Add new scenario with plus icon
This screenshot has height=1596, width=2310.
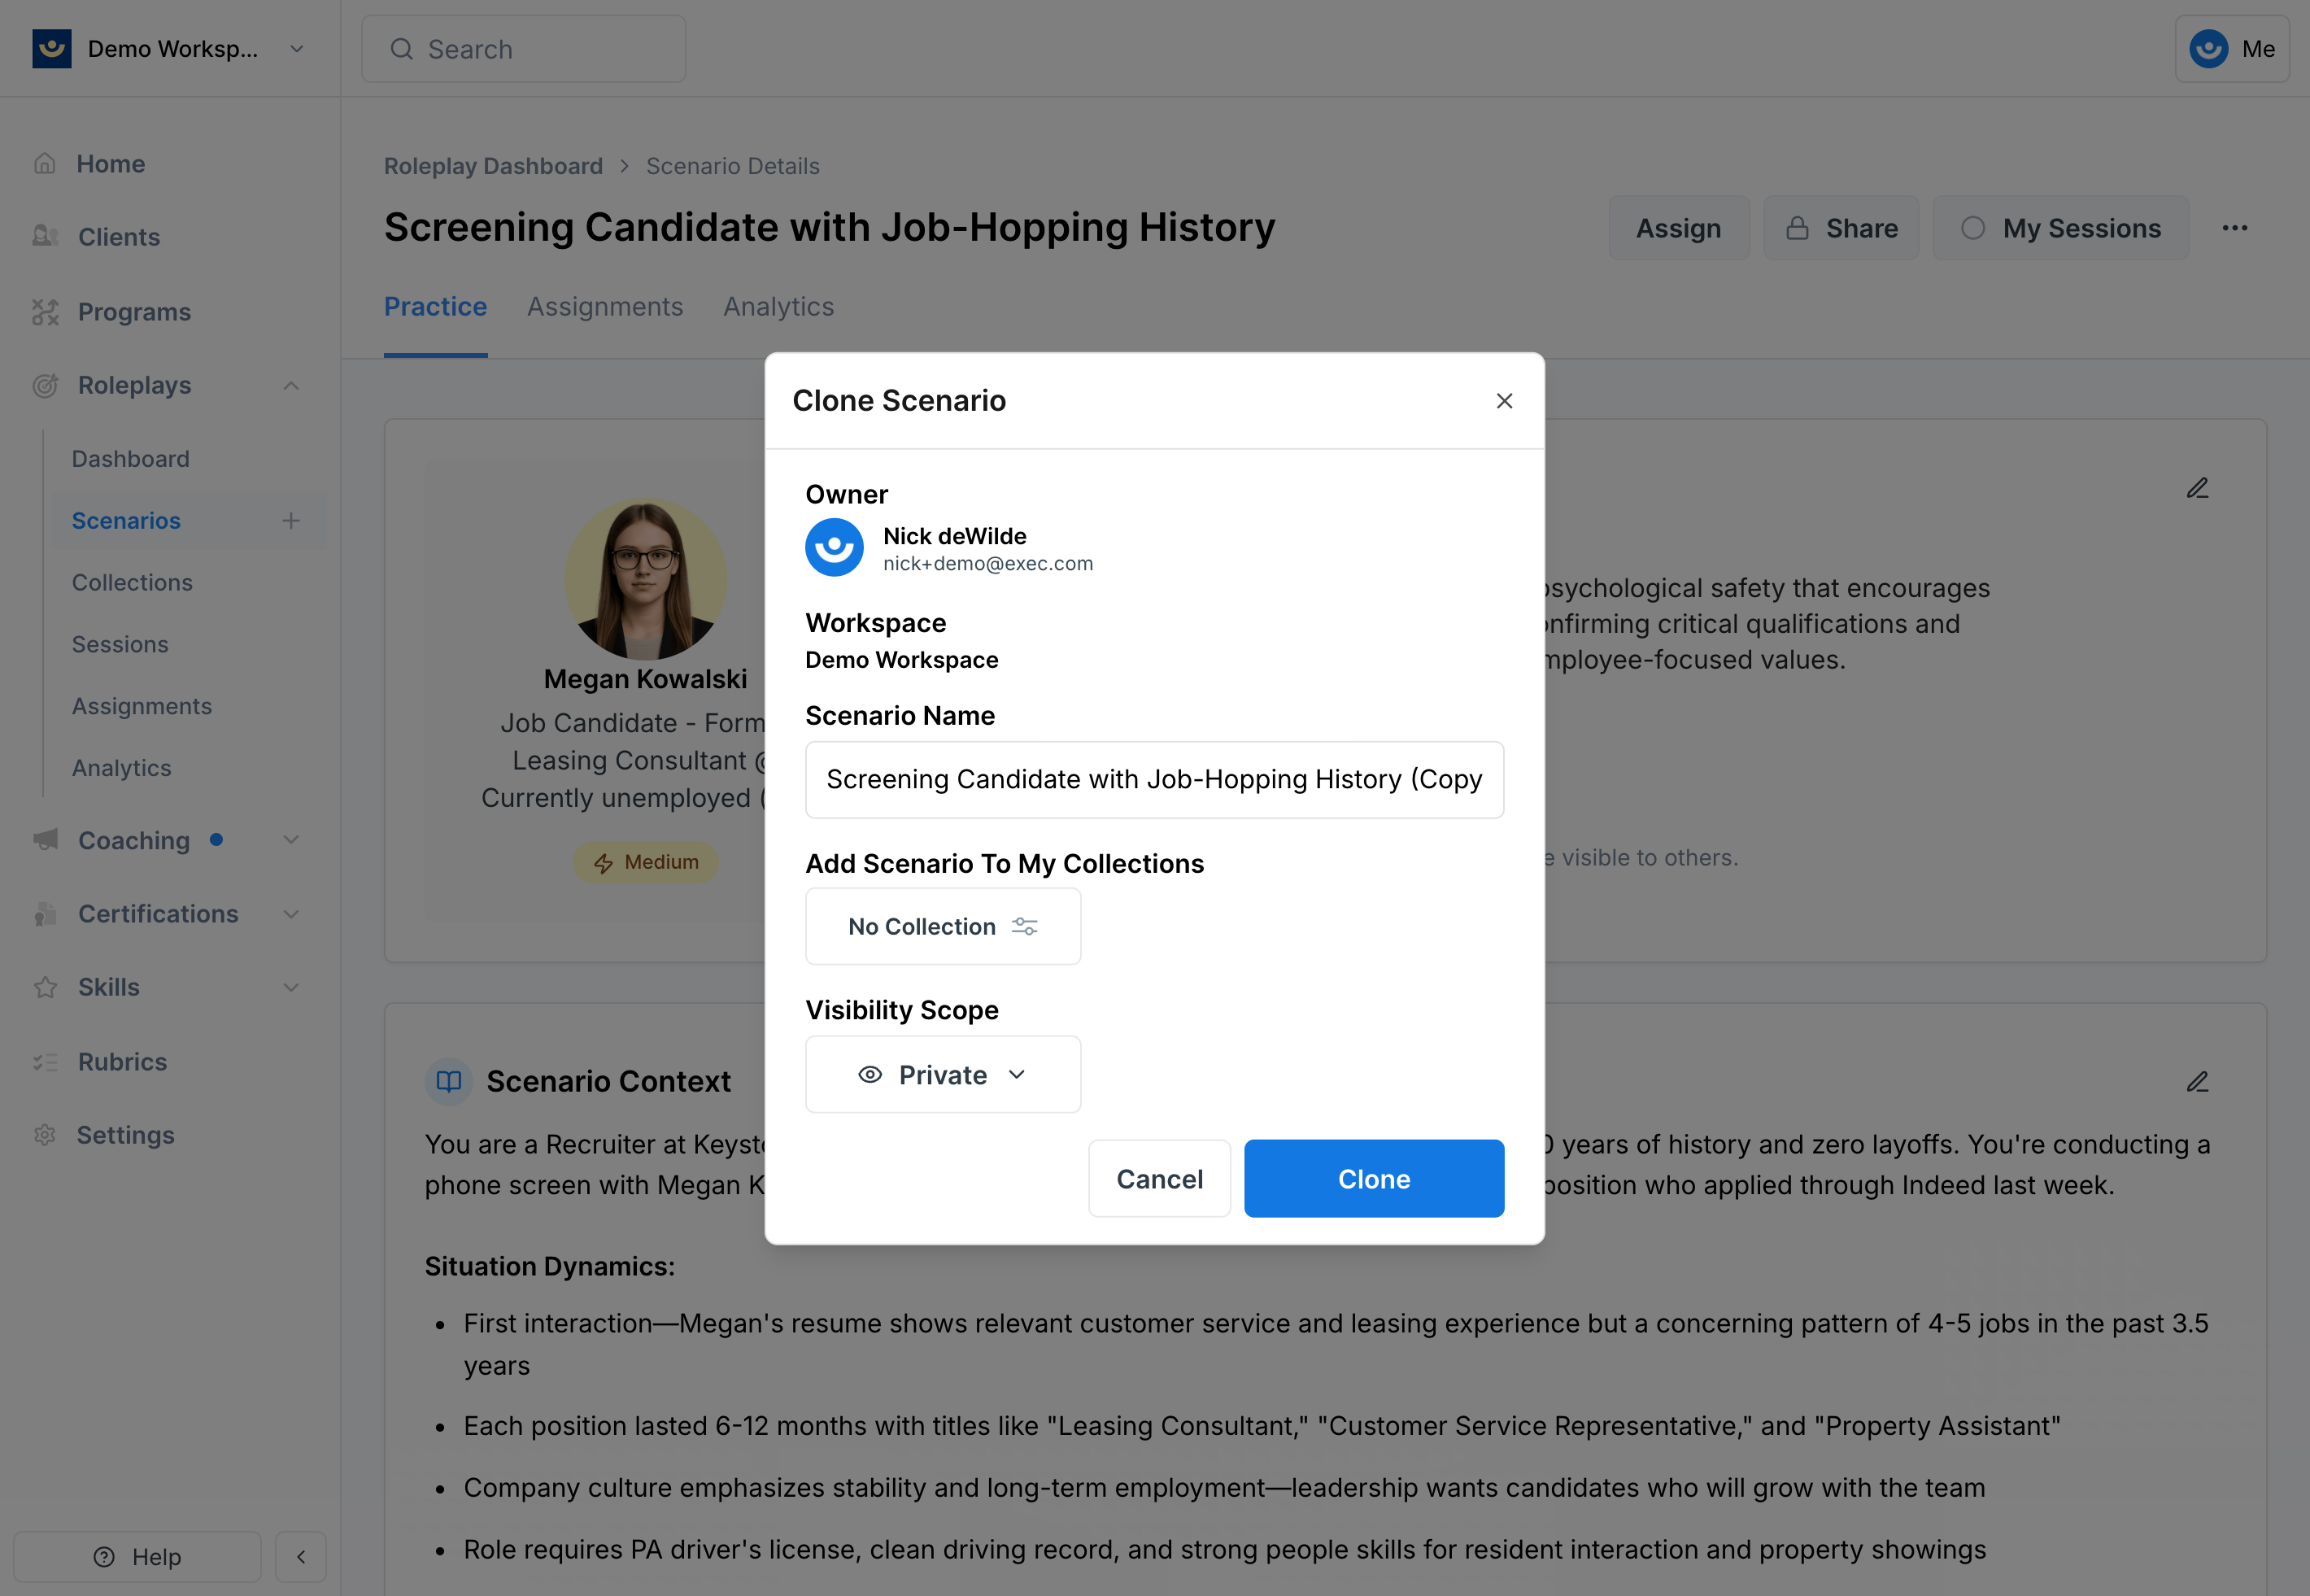[x=291, y=520]
